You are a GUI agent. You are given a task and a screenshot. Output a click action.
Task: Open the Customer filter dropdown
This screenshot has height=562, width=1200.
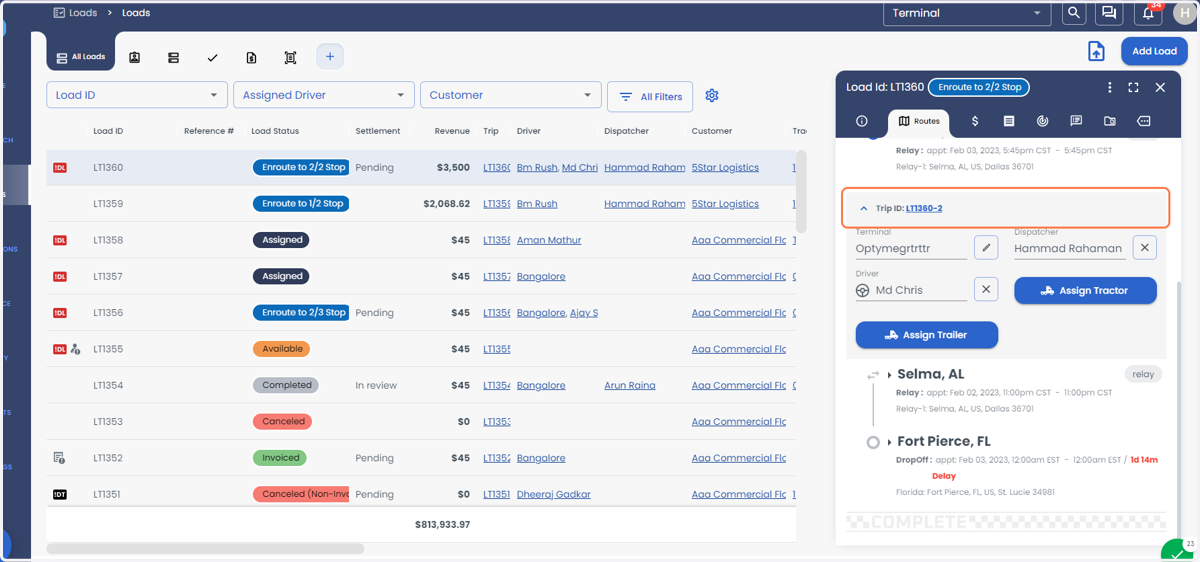[510, 95]
